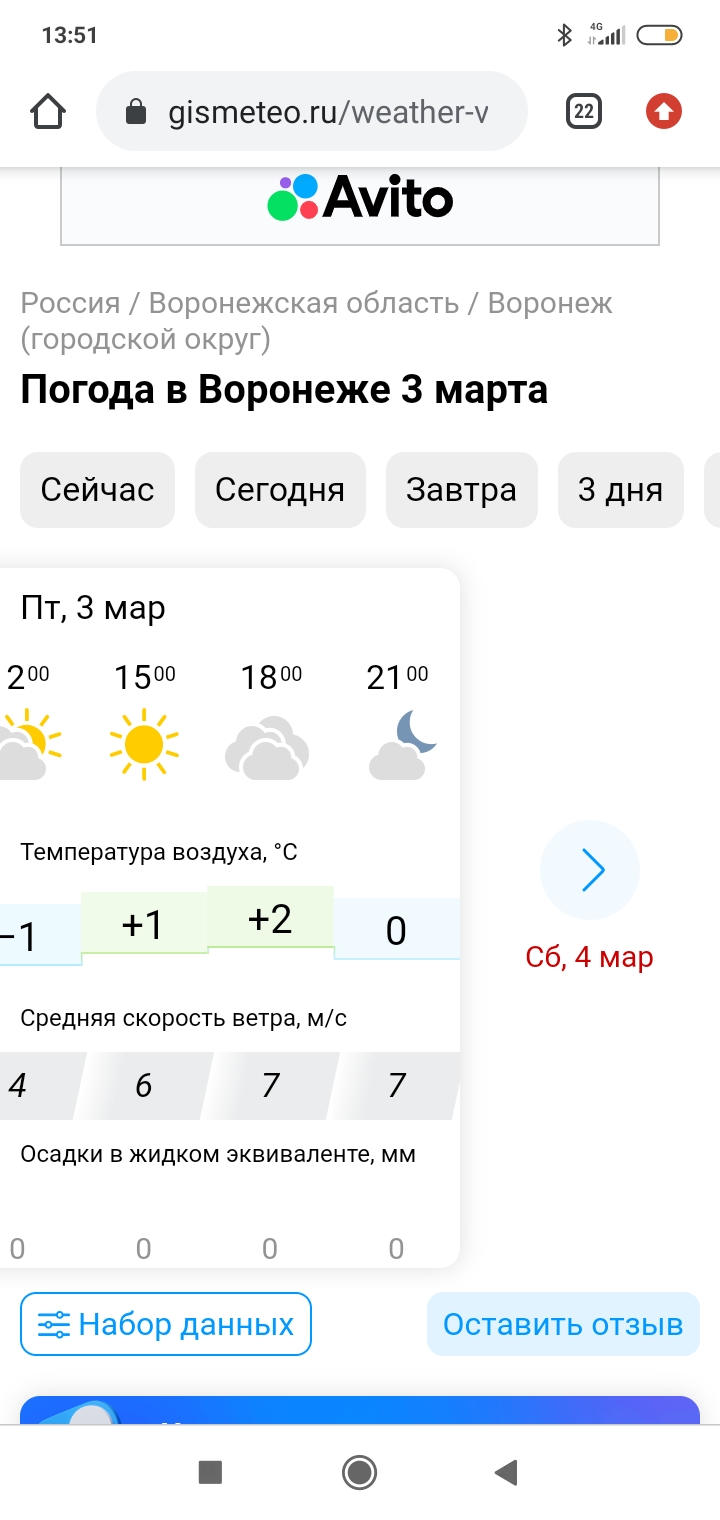Click the Оставить отзыв button
The height and width of the screenshot is (1520, 720).
pos(563,1324)
